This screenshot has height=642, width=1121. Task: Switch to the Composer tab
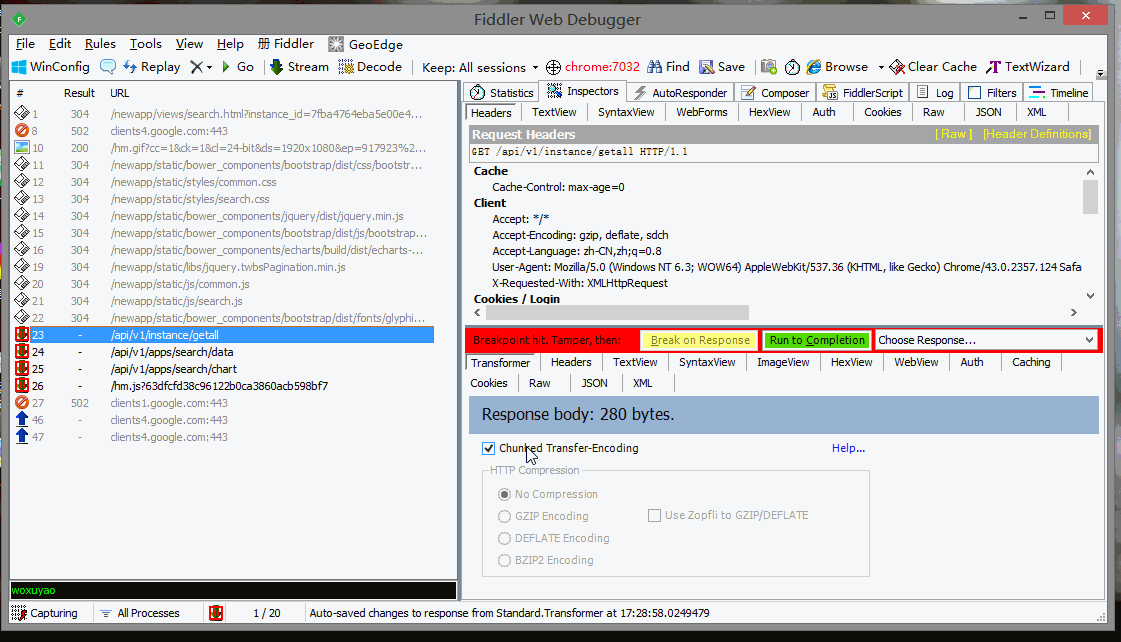tap(776, 93)
